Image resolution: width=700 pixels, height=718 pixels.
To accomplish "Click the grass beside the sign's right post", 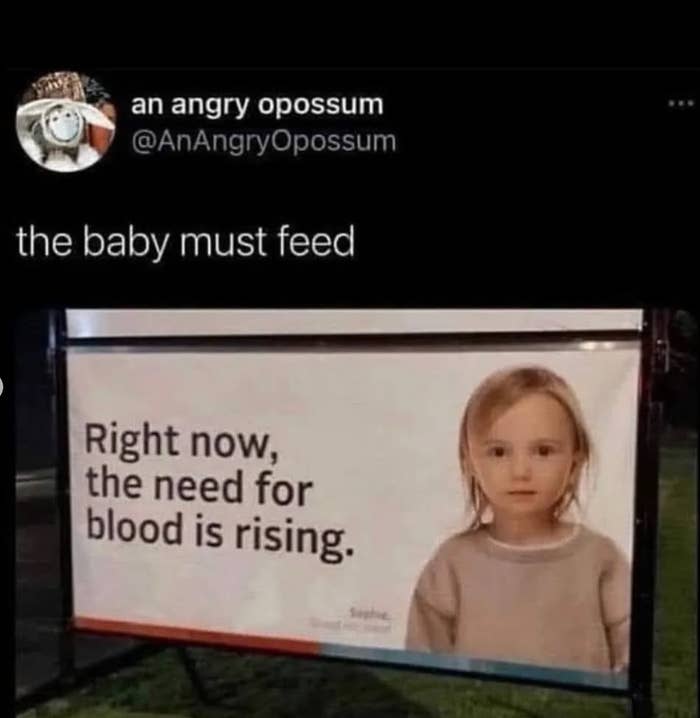I will click(675, 572).
